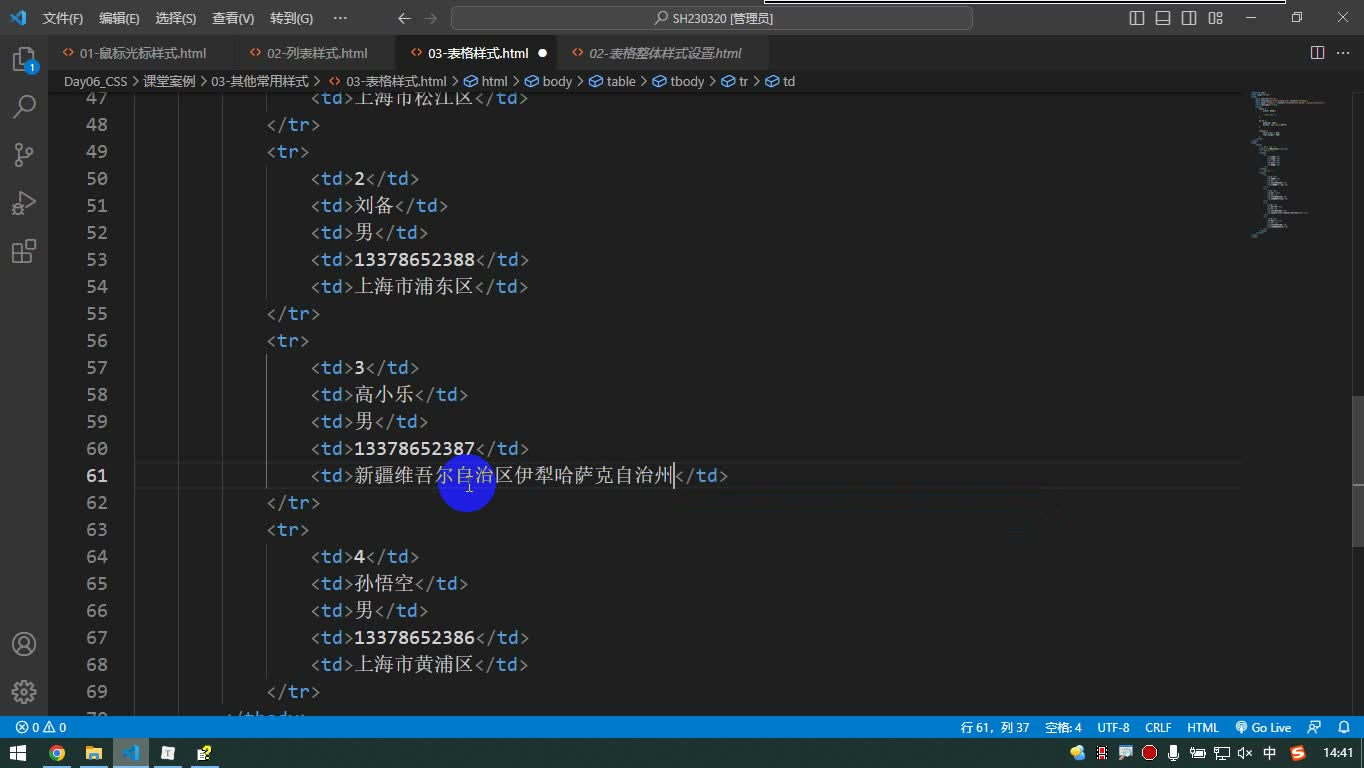Click the feedback icon in status bar
This screenshot has height=768, width=1364.
1314,728
